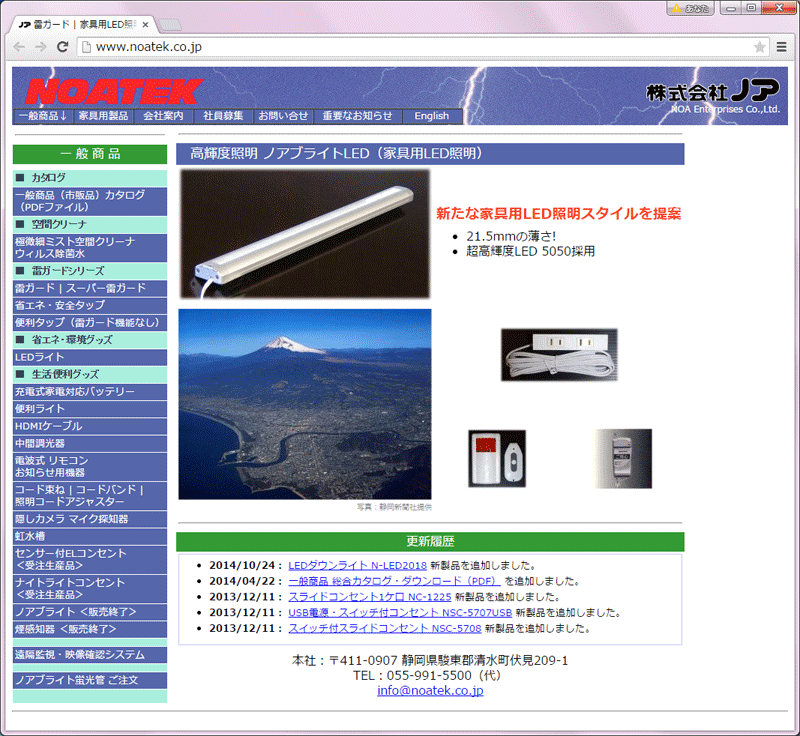Image resolution: width=800 pixels, height=736 pixels.
Task: Click the NOATEK red logo
Action: [x=115, y=92]
